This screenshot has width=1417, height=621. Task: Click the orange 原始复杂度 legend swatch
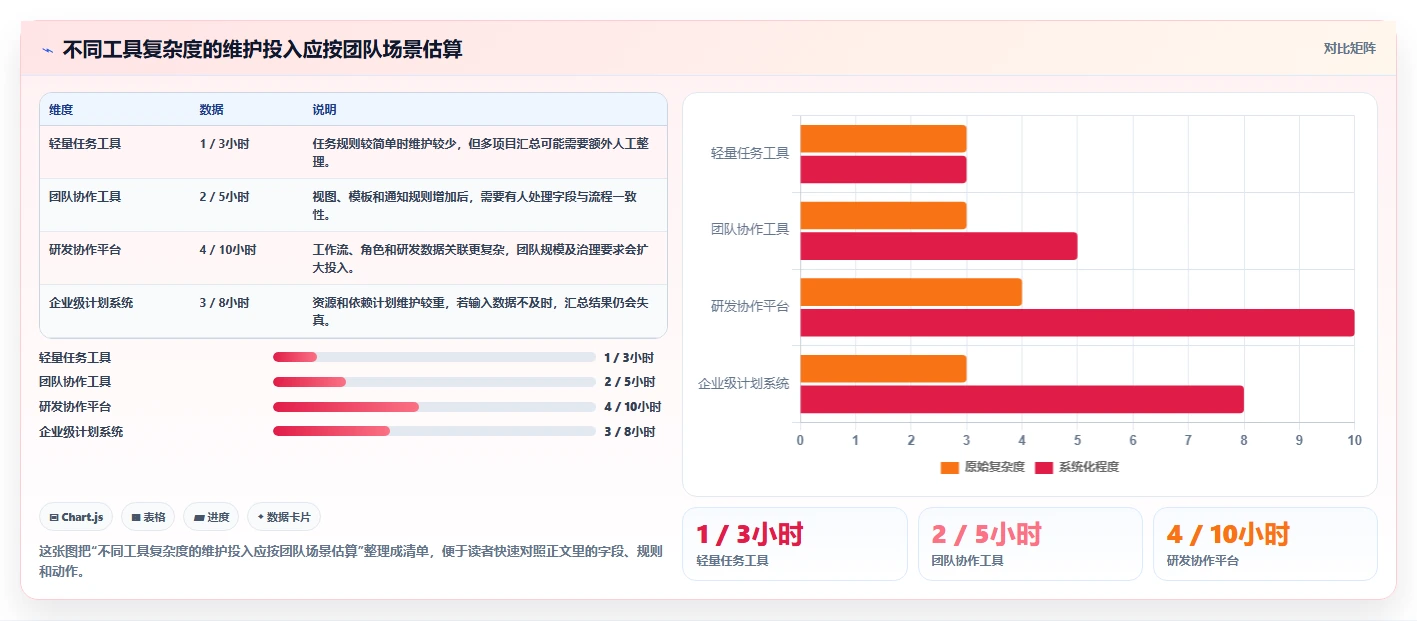coord(950,467)
